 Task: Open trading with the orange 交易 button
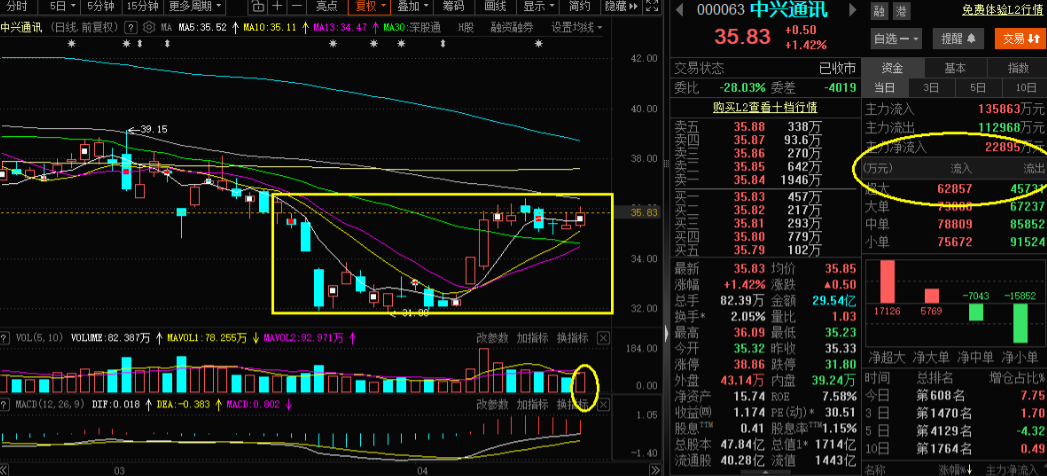click(1018, 39)
